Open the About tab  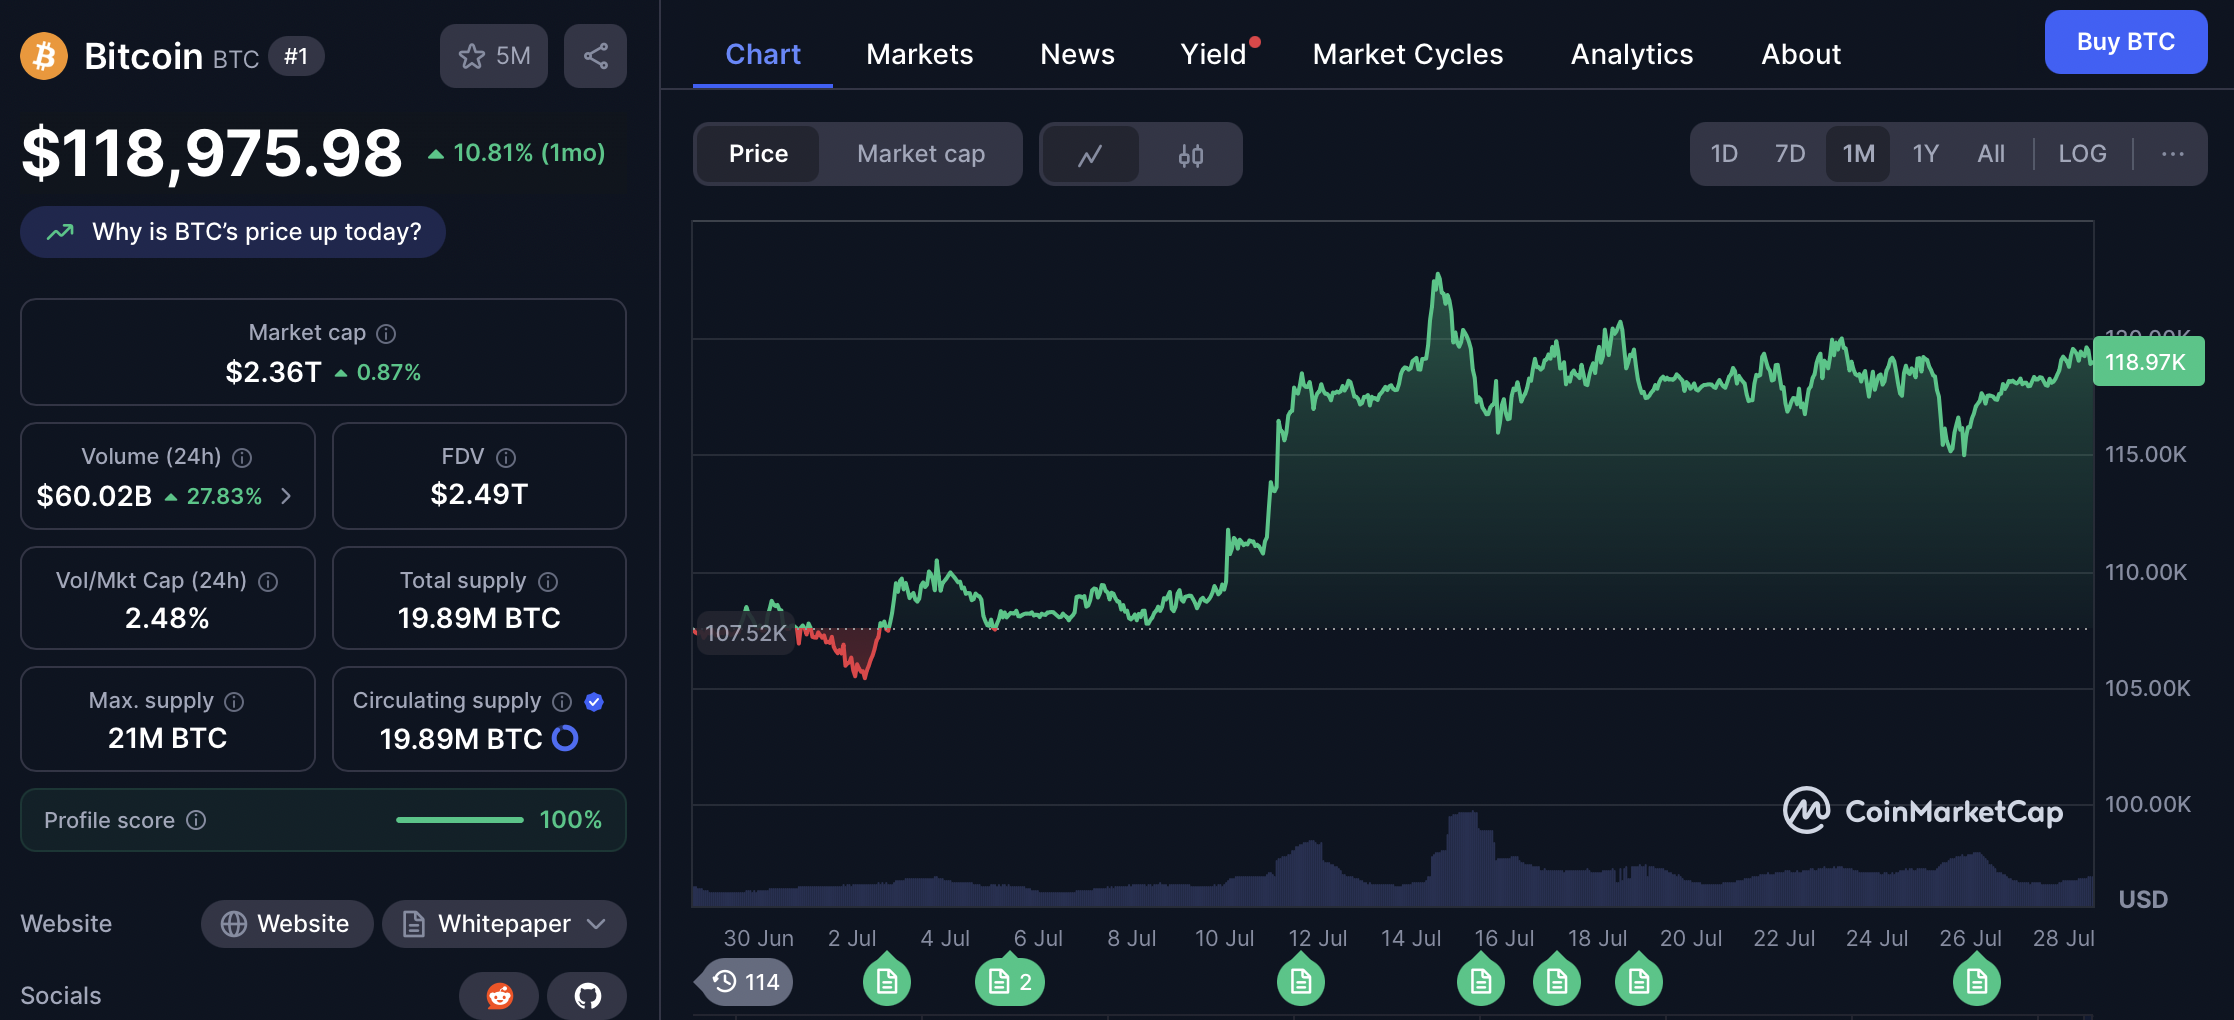pos(1801,54)
